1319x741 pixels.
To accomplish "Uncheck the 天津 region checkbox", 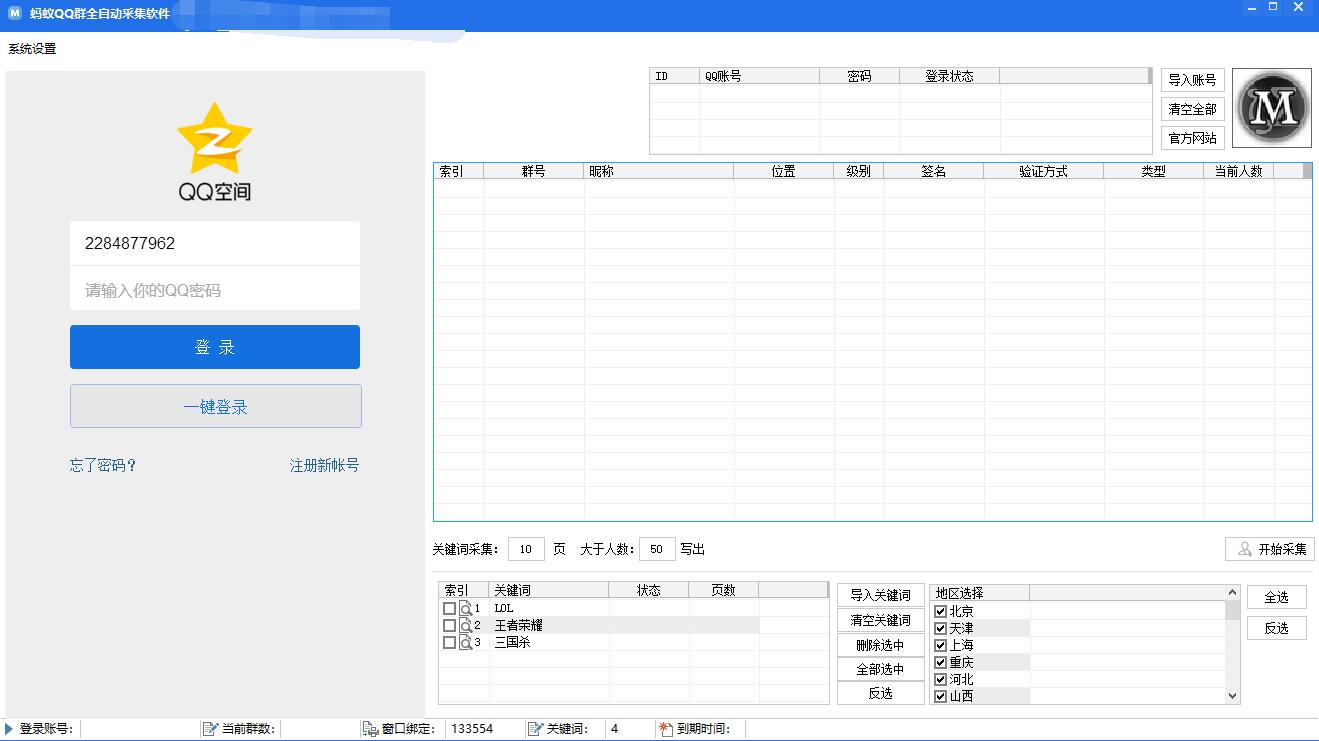I will click(x=940, y=628).
